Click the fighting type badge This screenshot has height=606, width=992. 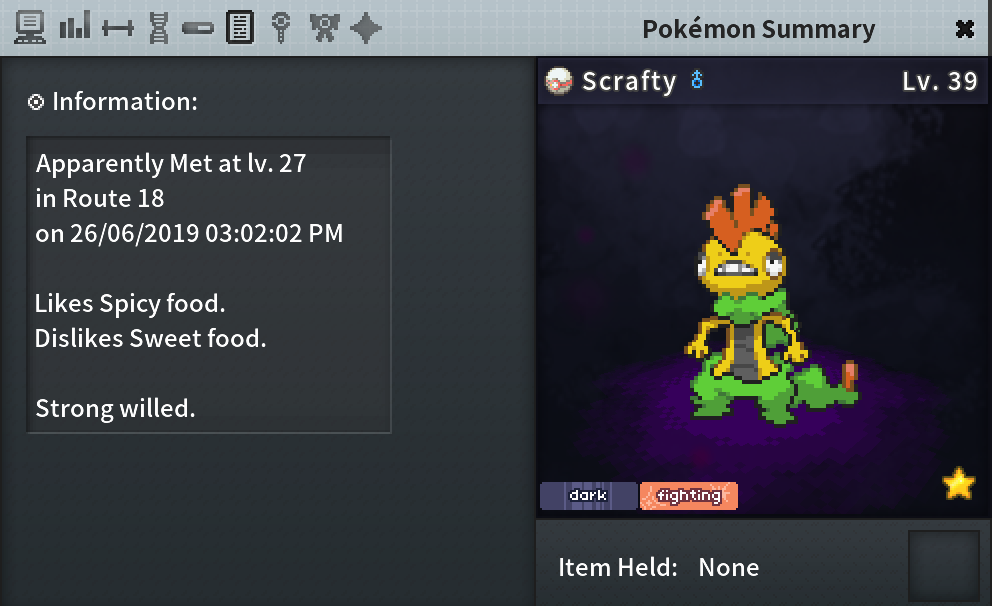click(689, 495)
